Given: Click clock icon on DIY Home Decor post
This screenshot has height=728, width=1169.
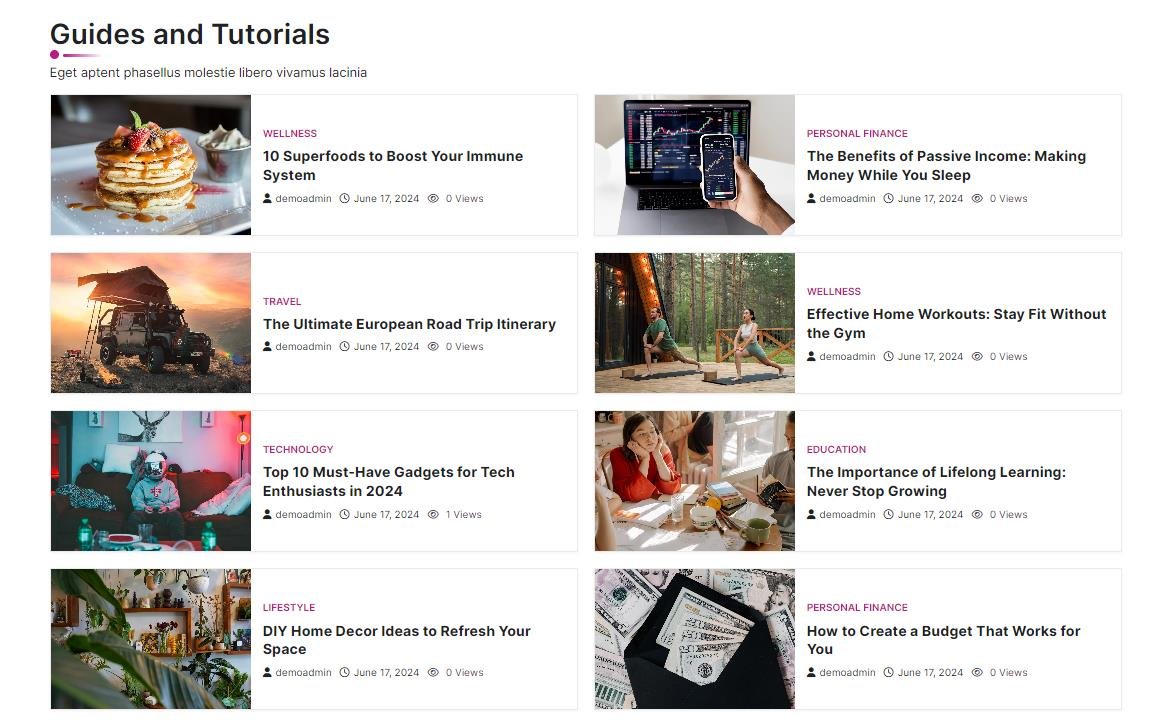Looking at the screenshot, I should (x=344, y=672).
